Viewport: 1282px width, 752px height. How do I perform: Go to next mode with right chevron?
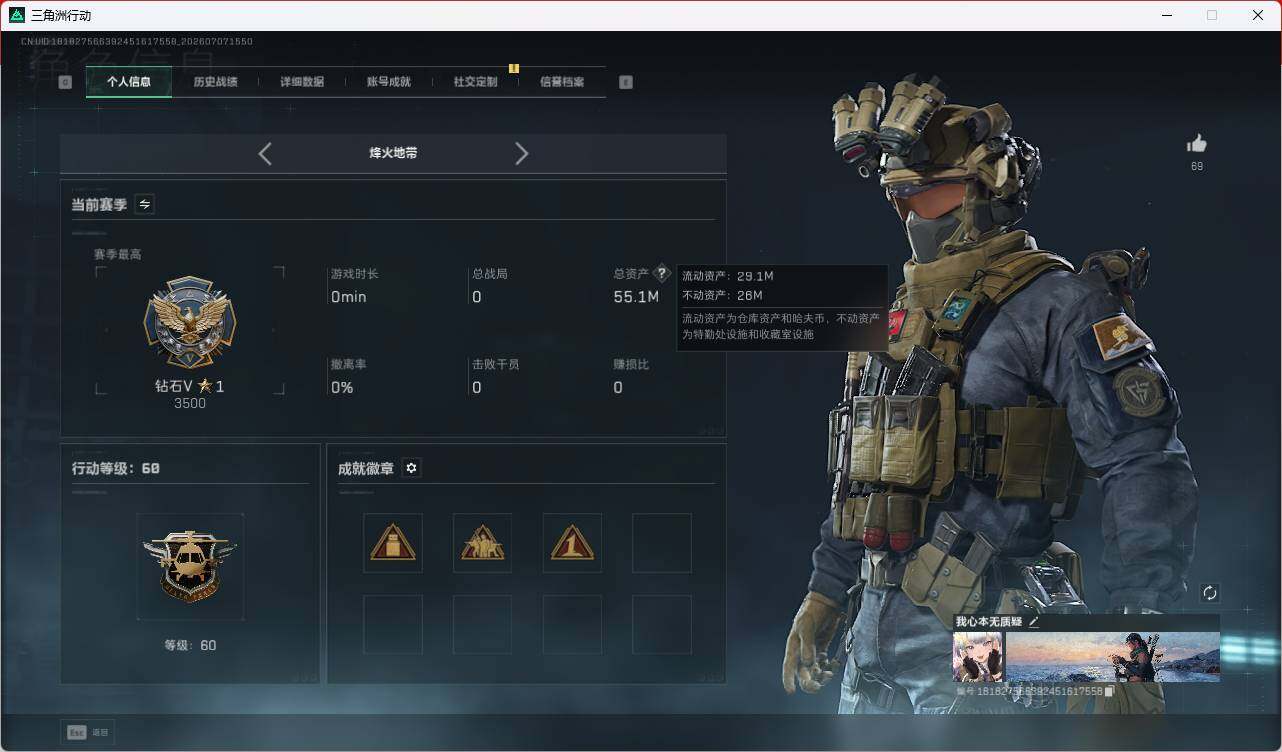521,153
